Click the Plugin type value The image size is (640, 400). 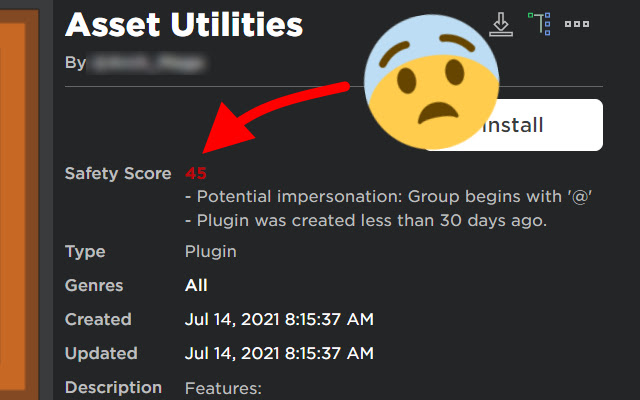[211, 252]
